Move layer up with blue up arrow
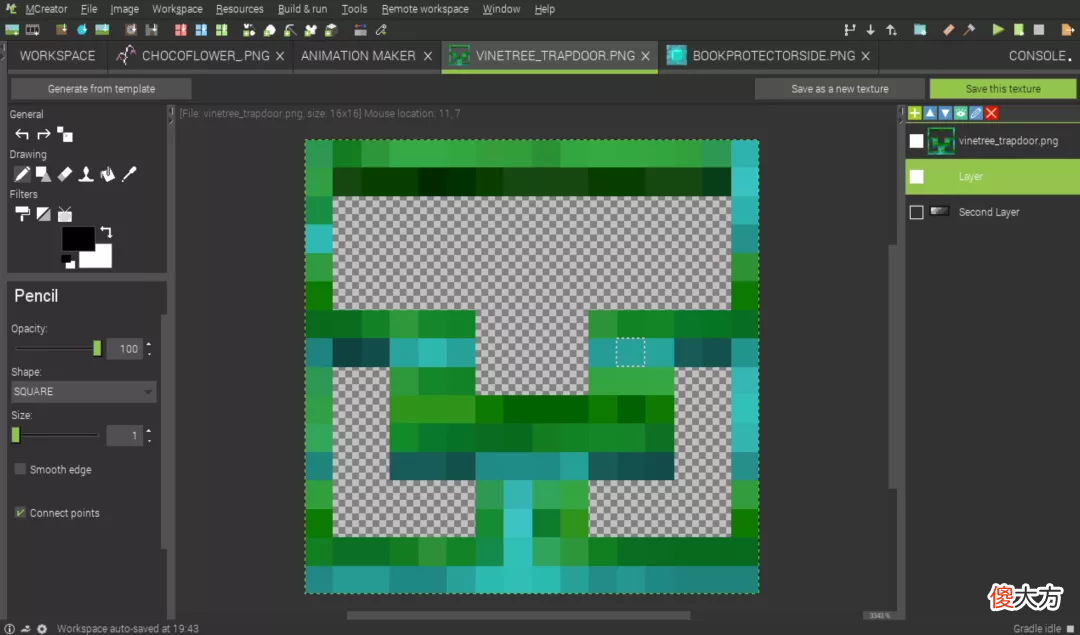This screenshot has width=1080, height=635. coord(930,113)
